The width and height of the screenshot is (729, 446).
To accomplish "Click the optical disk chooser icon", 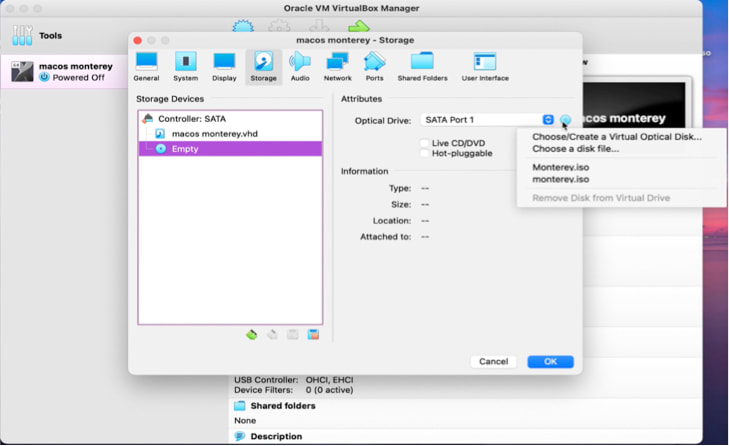I will point(565,120).
